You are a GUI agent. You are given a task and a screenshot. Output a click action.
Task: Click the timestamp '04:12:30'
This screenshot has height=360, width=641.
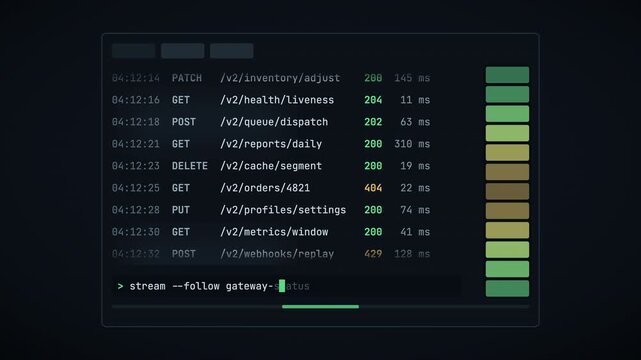pos(136,232)
